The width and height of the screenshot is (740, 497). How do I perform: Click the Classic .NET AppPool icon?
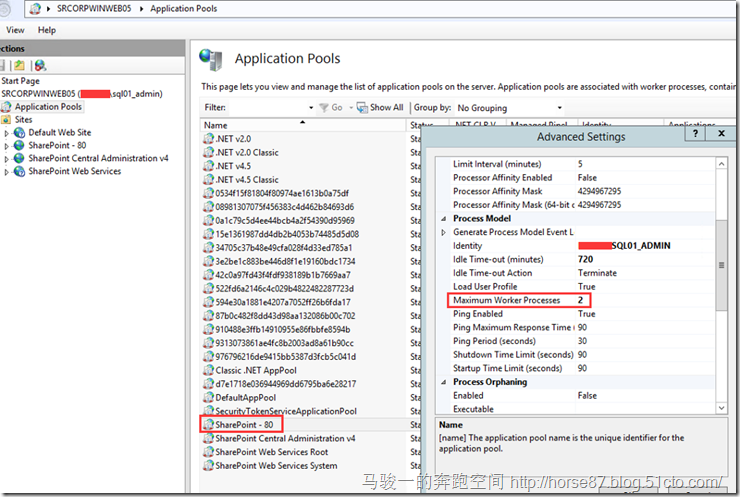point(209,370)
